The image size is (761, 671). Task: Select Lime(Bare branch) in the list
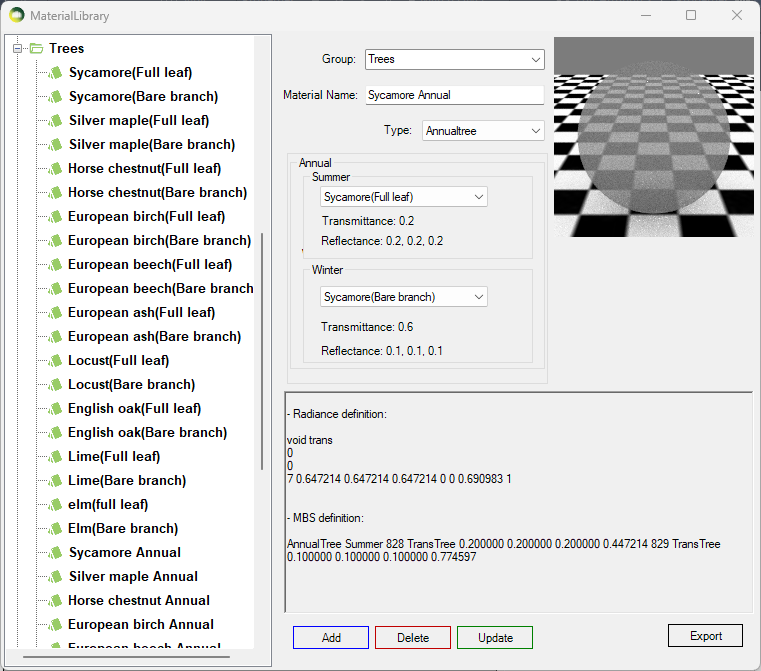tap(127, 480)
